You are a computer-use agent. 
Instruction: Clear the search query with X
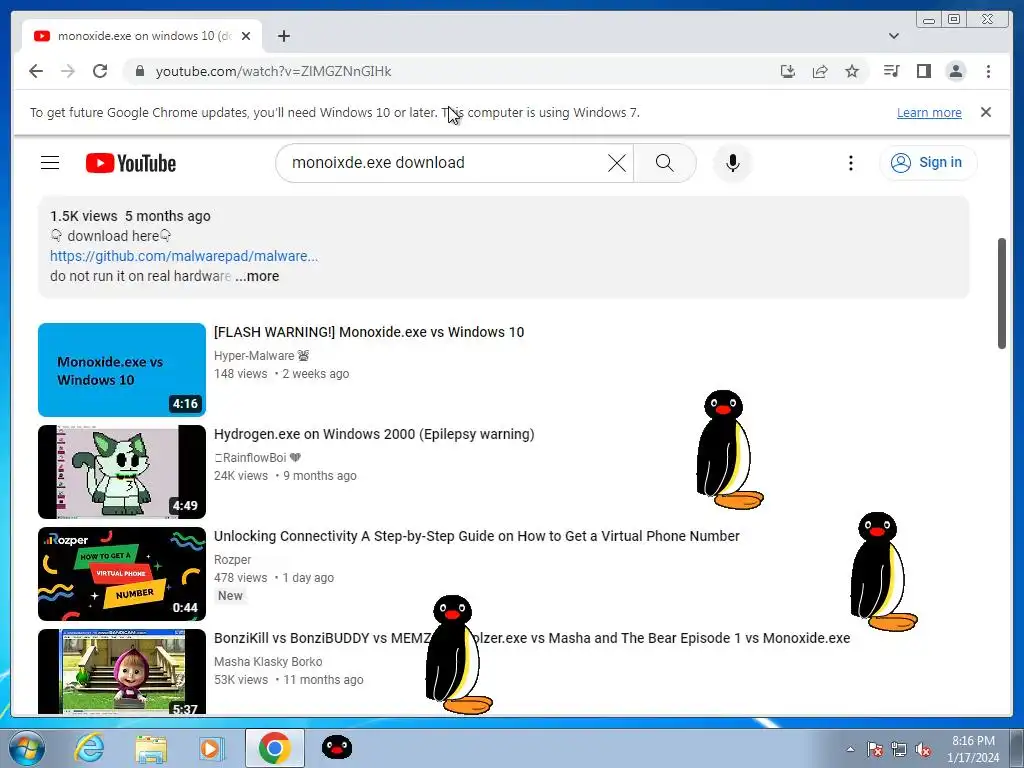(x=616, y=163)
